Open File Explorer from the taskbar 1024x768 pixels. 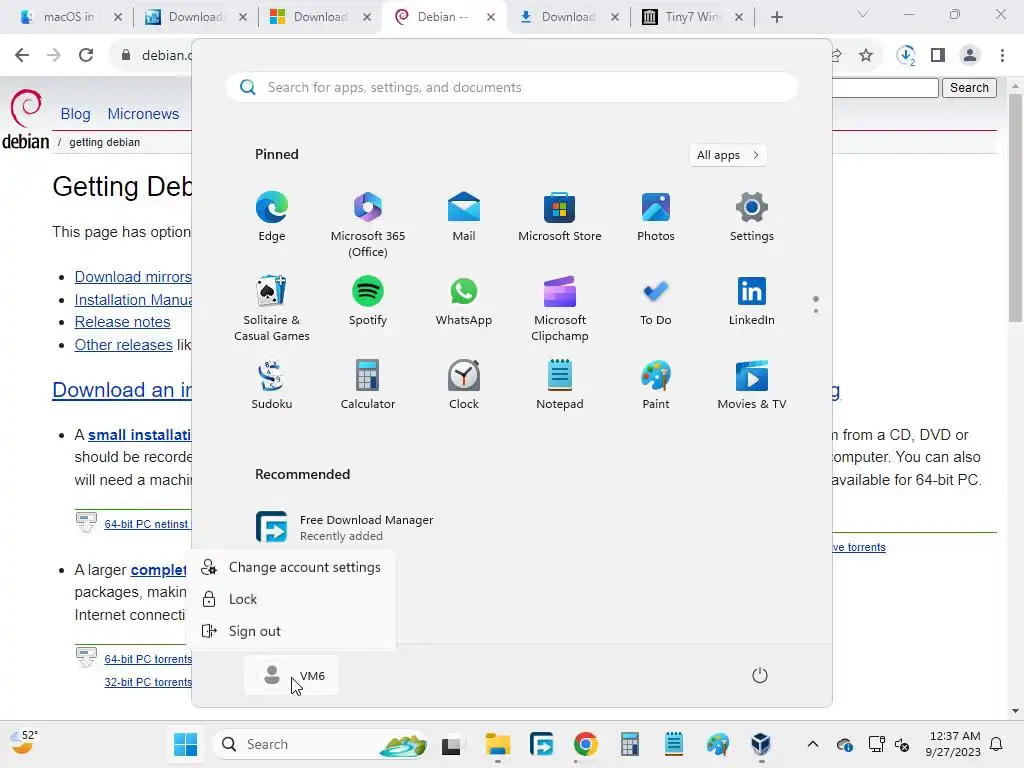[x=498, y=744]
